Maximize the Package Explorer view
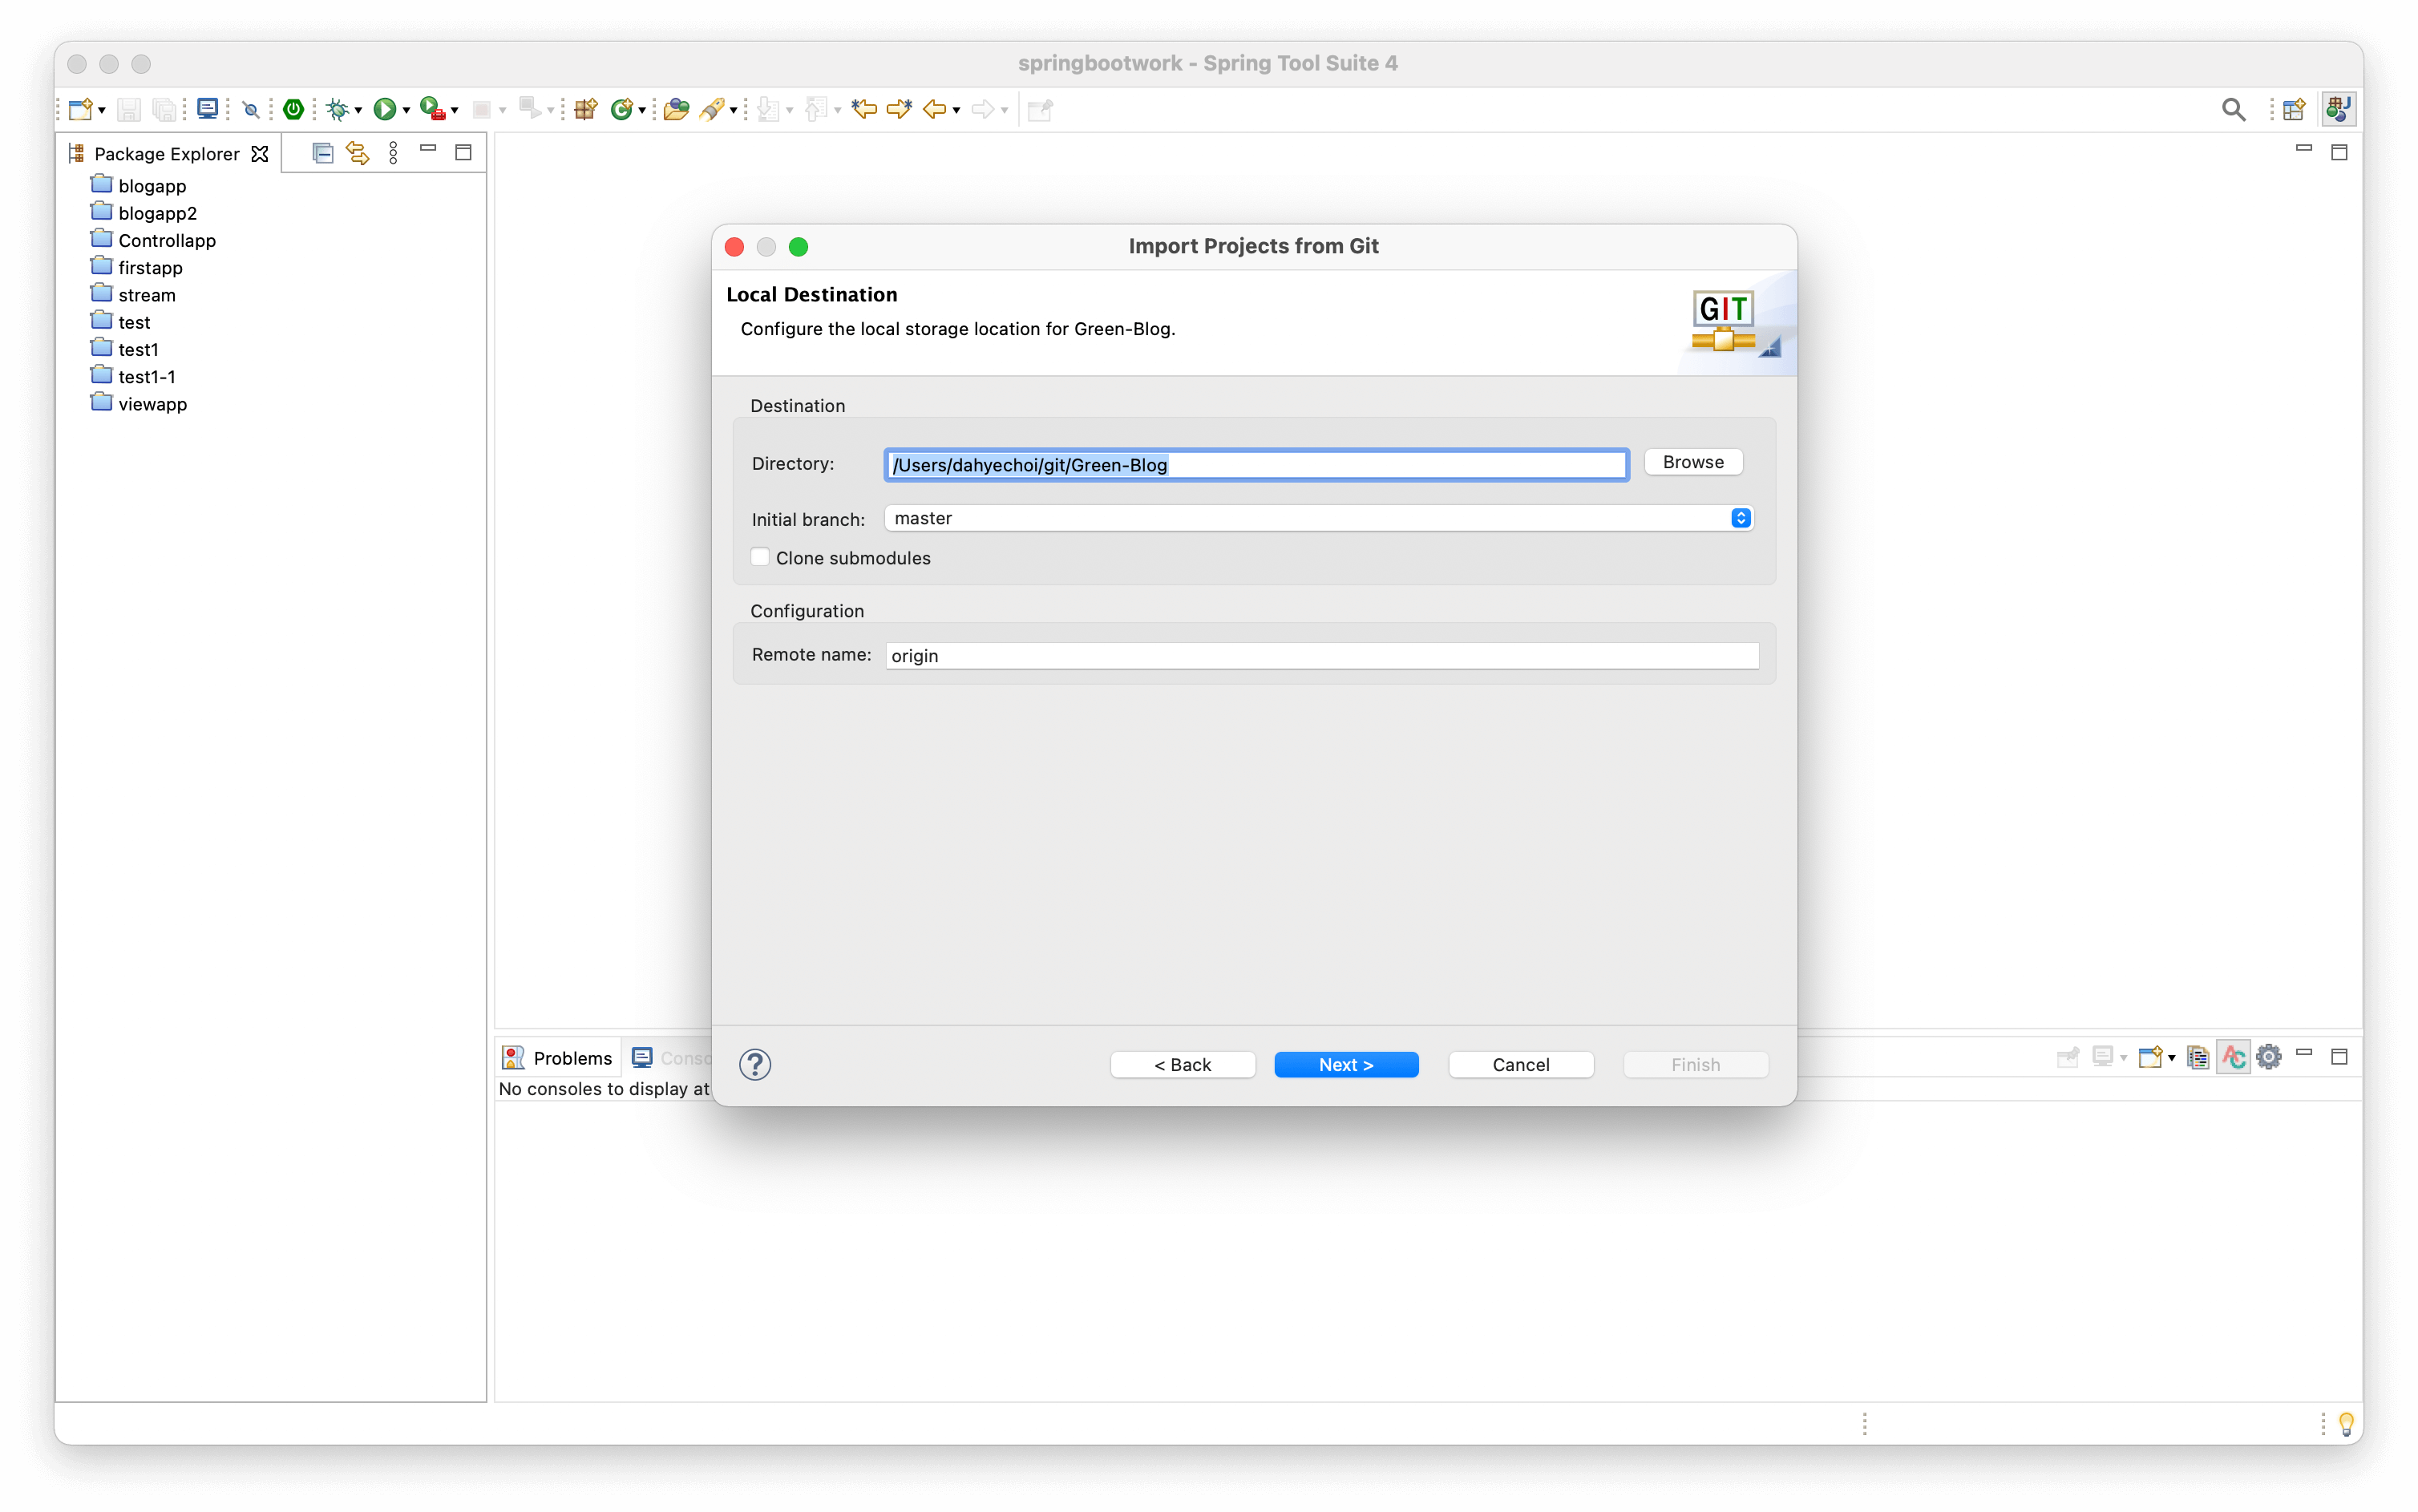The image size is (2418, 1512). tap(463, 153)
